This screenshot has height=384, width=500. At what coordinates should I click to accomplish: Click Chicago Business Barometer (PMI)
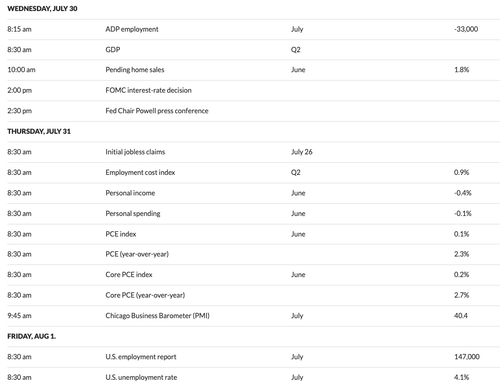click(157, 316)
